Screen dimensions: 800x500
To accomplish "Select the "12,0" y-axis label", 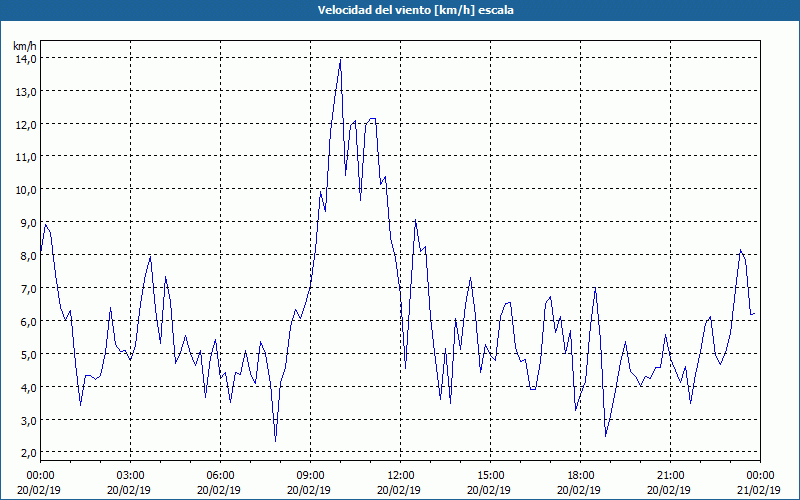I will [x=26, y=124].
